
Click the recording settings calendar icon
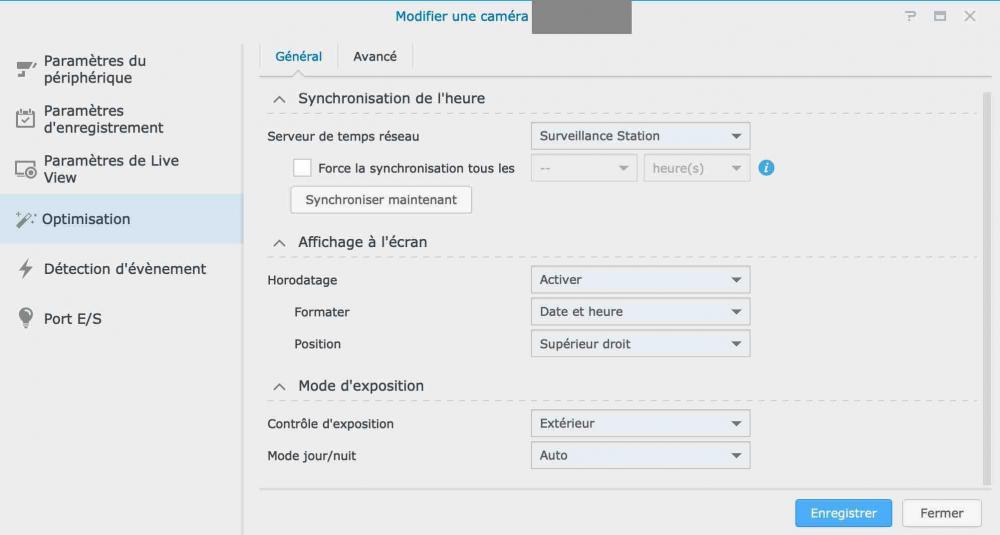(x=25, y=119)
